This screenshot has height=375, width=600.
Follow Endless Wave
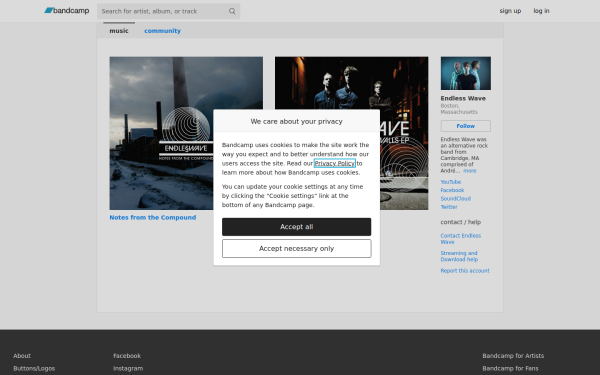pos(465,126)
